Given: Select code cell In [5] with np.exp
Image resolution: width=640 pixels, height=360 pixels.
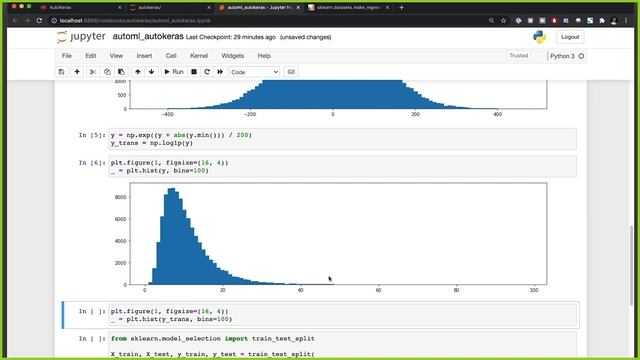Looking at the screenshot, I should 342,139.
